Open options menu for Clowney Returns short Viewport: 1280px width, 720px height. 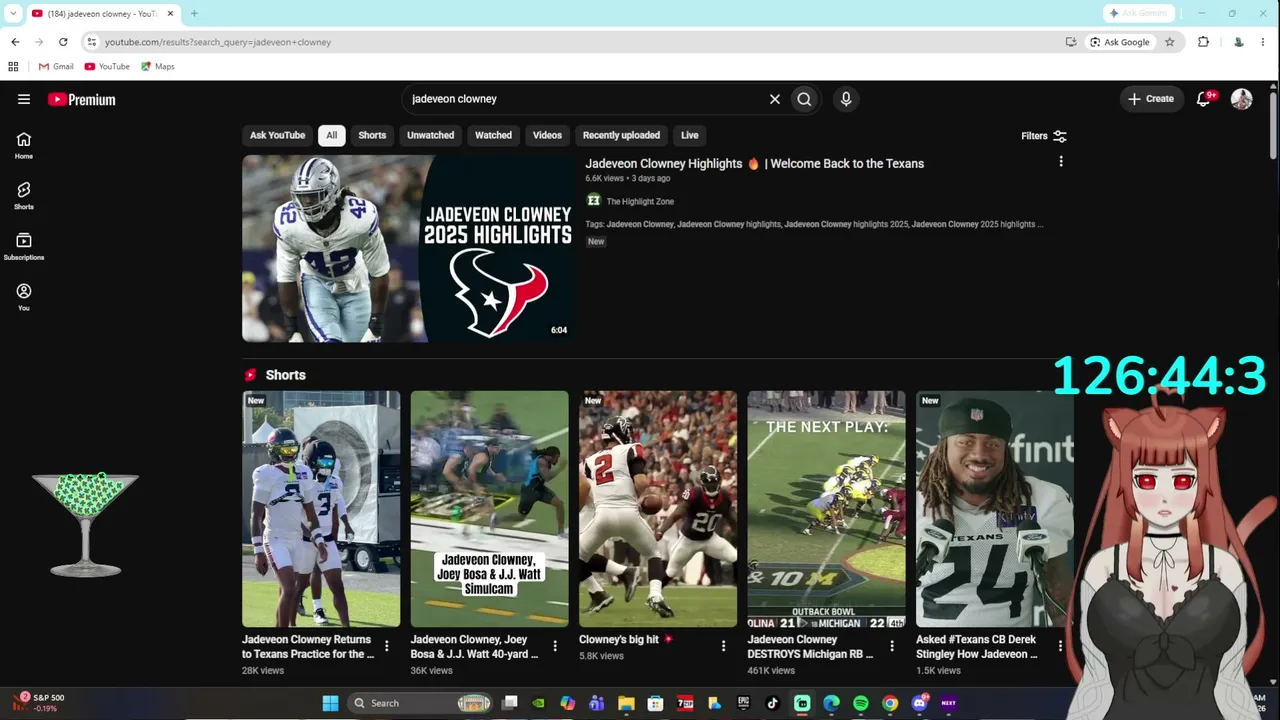386,646
